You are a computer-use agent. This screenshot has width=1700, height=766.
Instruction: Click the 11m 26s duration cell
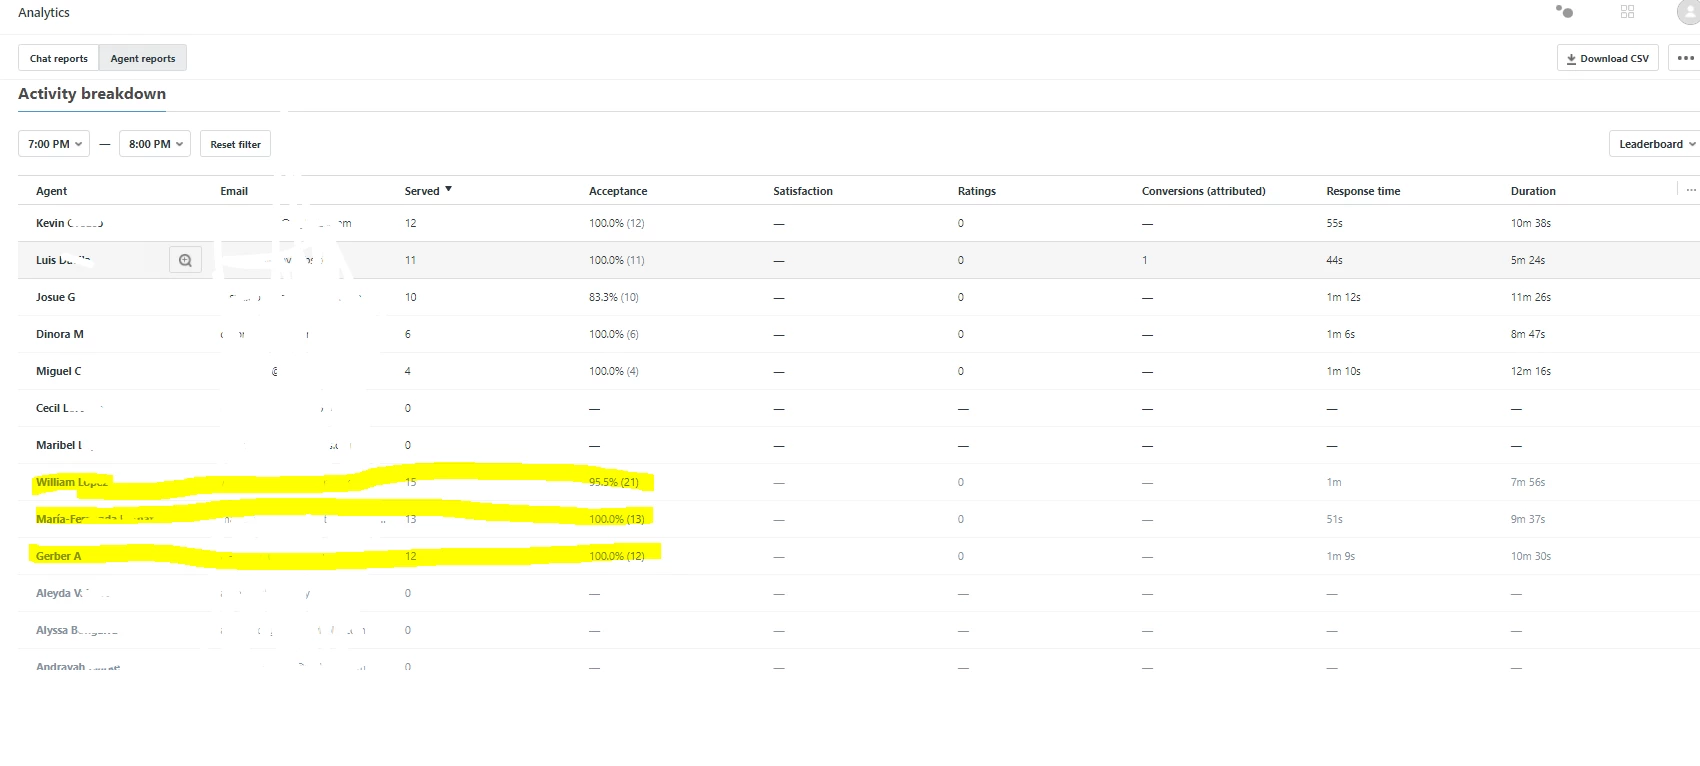[1531, 297]
